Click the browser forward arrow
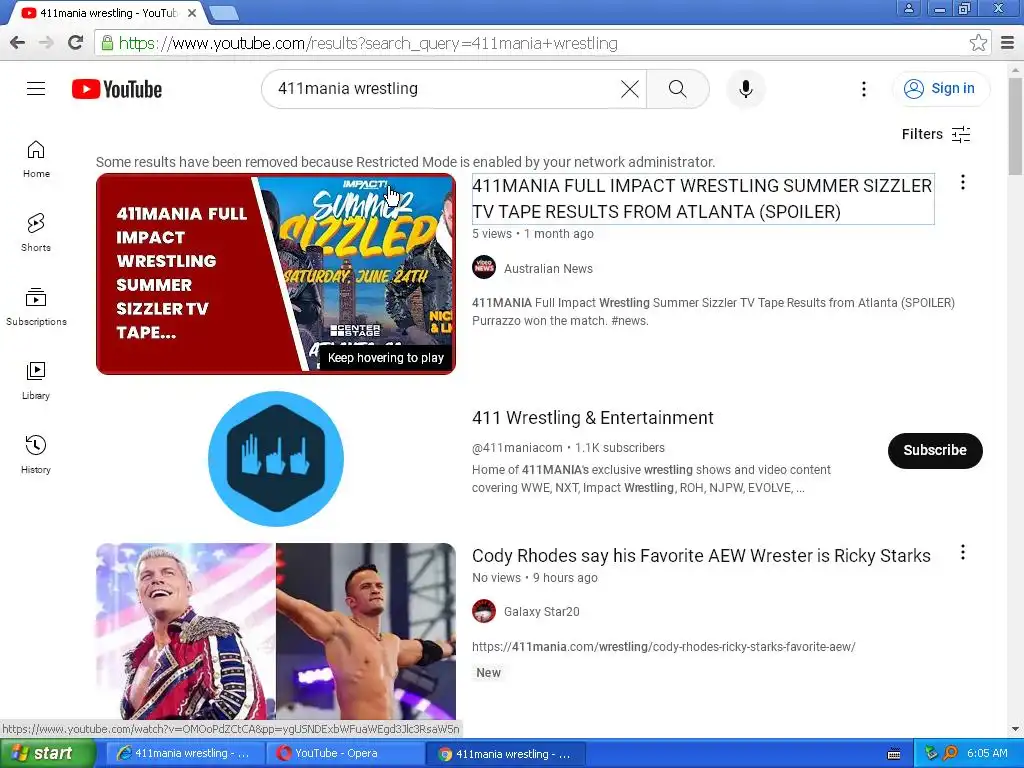This screenshot has height=768, width=1024. [x=46, y=43]
